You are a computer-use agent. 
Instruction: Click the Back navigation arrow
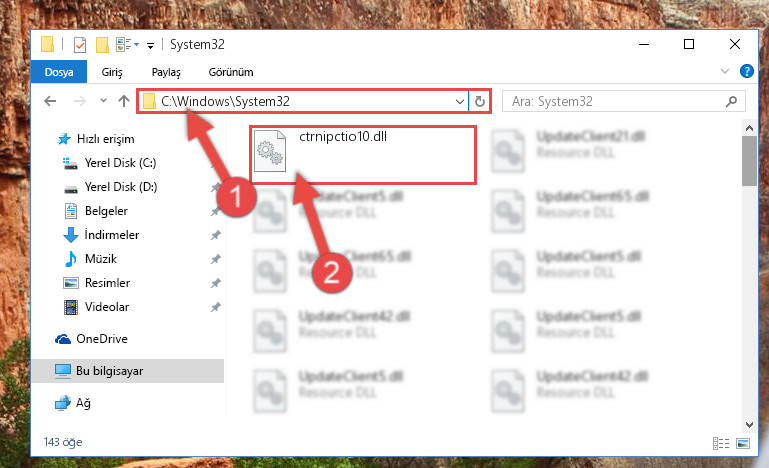pyautogui.click(x=50, y=101)
